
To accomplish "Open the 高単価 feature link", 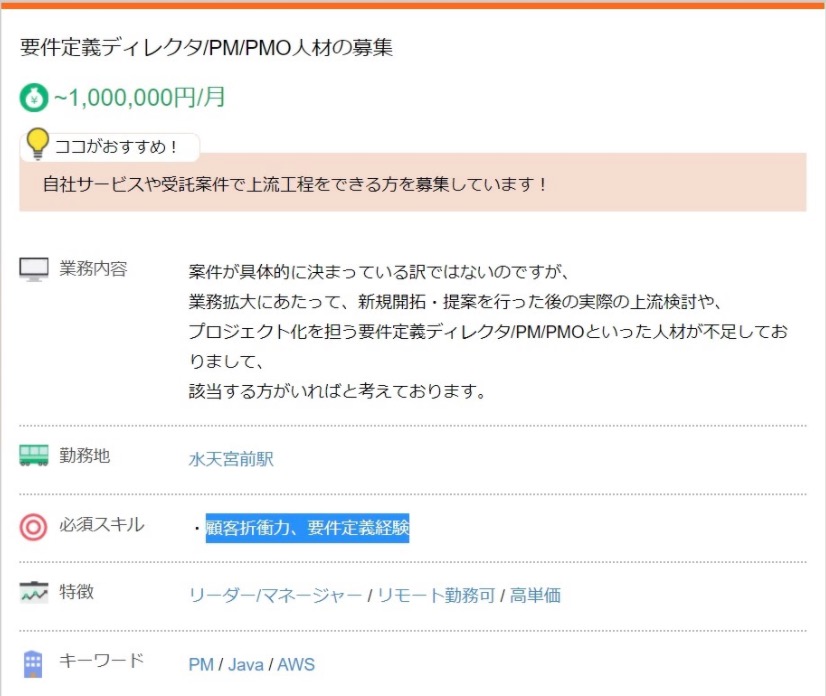I will click(x=535, y=595).
